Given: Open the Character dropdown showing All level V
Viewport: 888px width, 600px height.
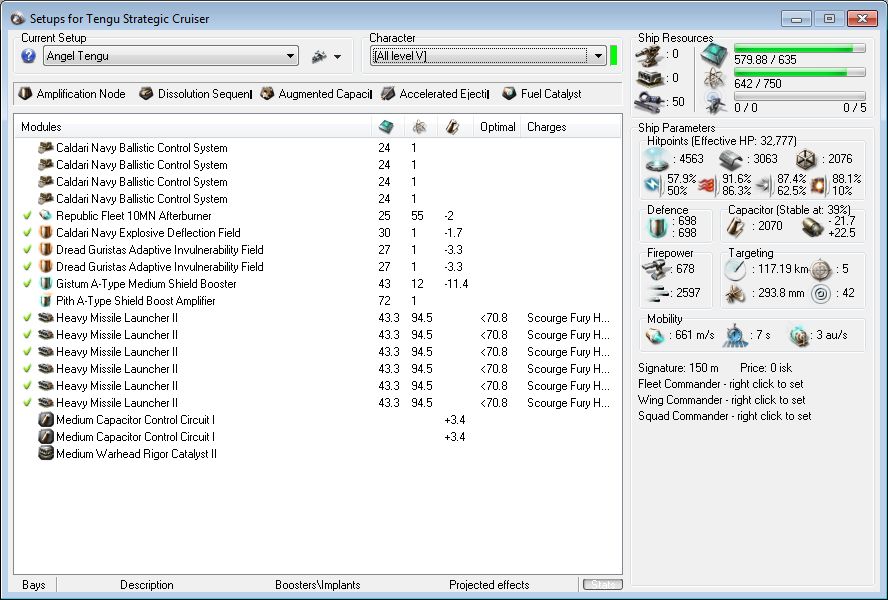Looking at the screenshot, I should pyautogui.click(x=489, y=56).
